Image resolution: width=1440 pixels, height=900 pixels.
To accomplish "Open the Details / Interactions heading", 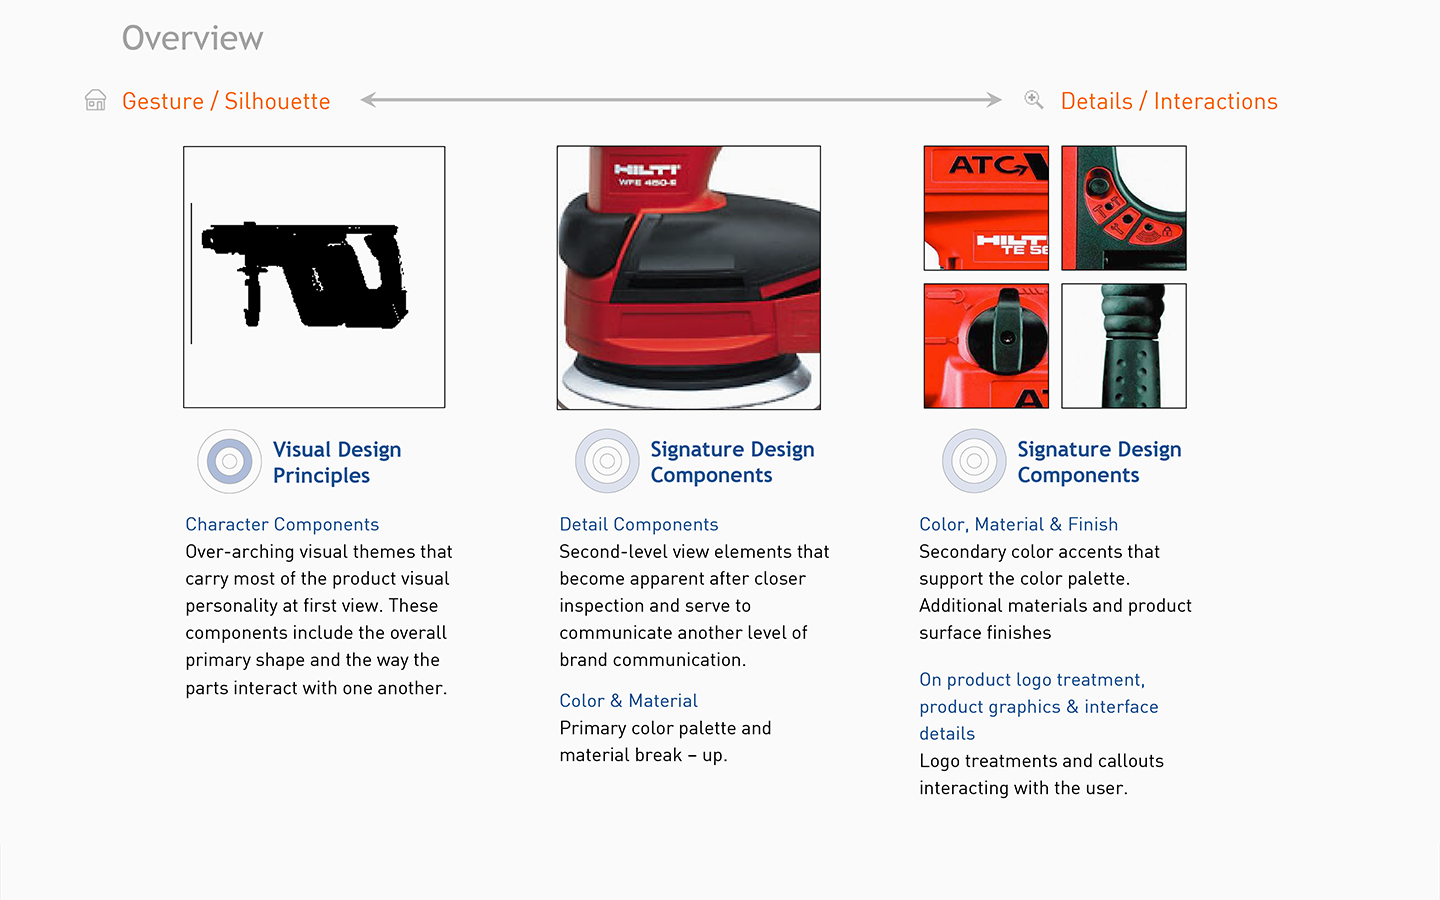I will pyautogui.click(x=1169, y=101).
